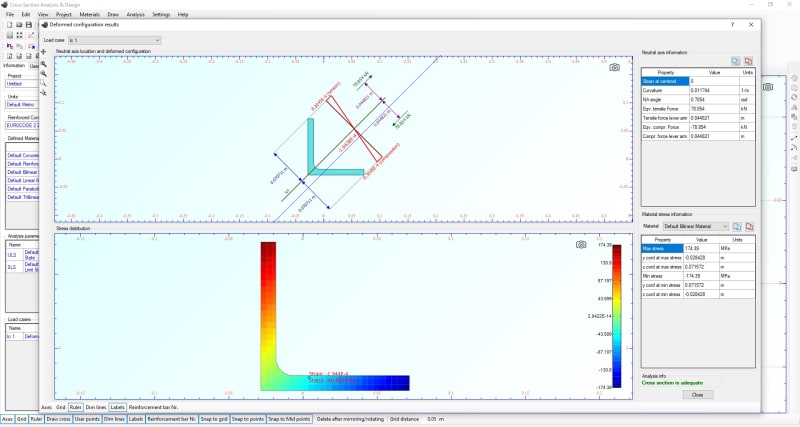Viewport: 800px width, 427px height.
Task: Toggle Reinforcement bar Nr. in dialog footer
Action: (154, 408)
